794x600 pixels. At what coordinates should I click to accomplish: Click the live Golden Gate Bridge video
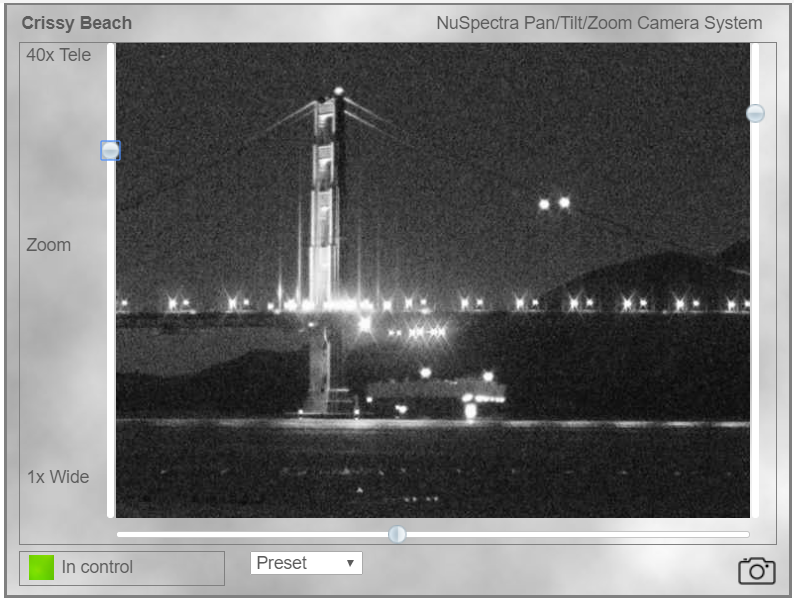(432, 280)
